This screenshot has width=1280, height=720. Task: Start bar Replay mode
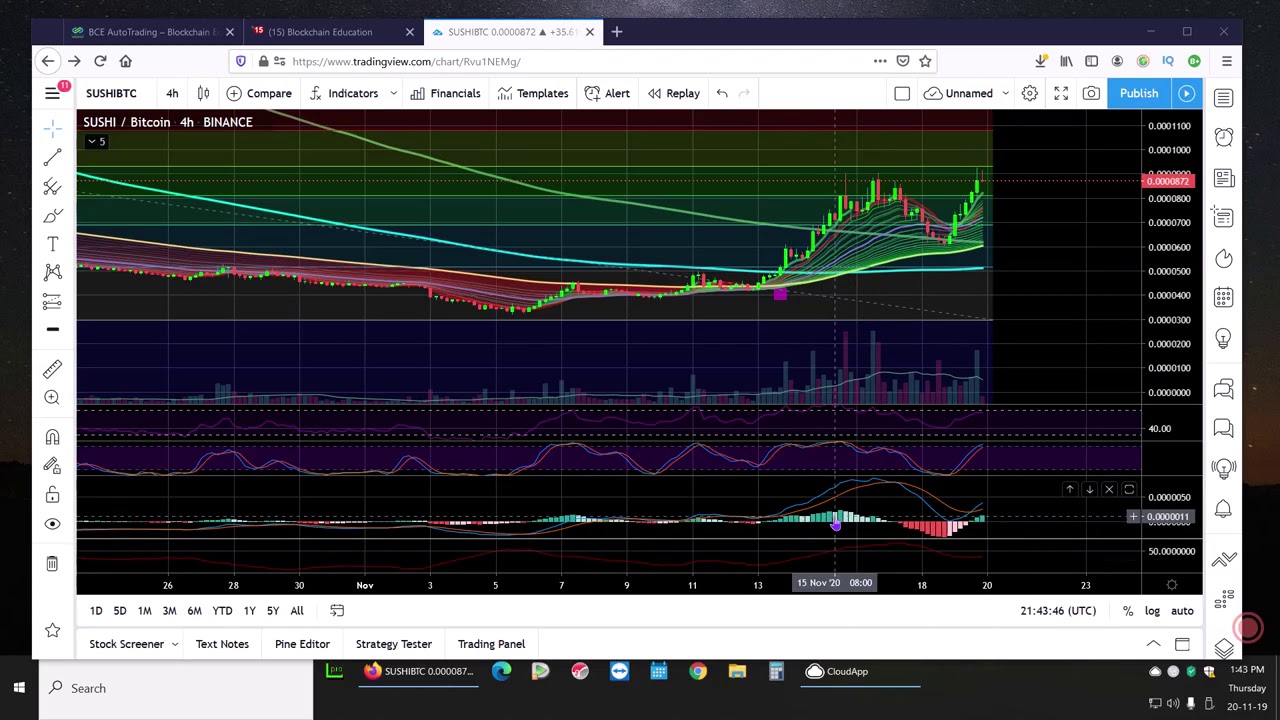point(673,93)
